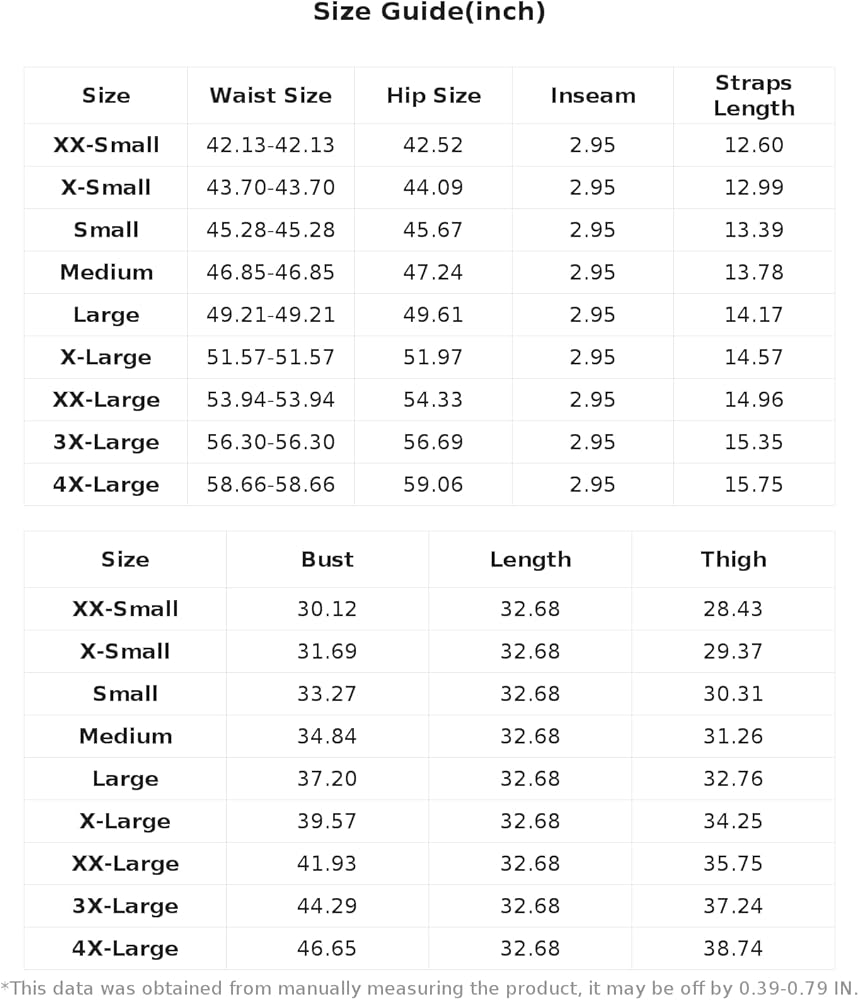
Task: Click straps length value 15.75
Action: (754, 484)
